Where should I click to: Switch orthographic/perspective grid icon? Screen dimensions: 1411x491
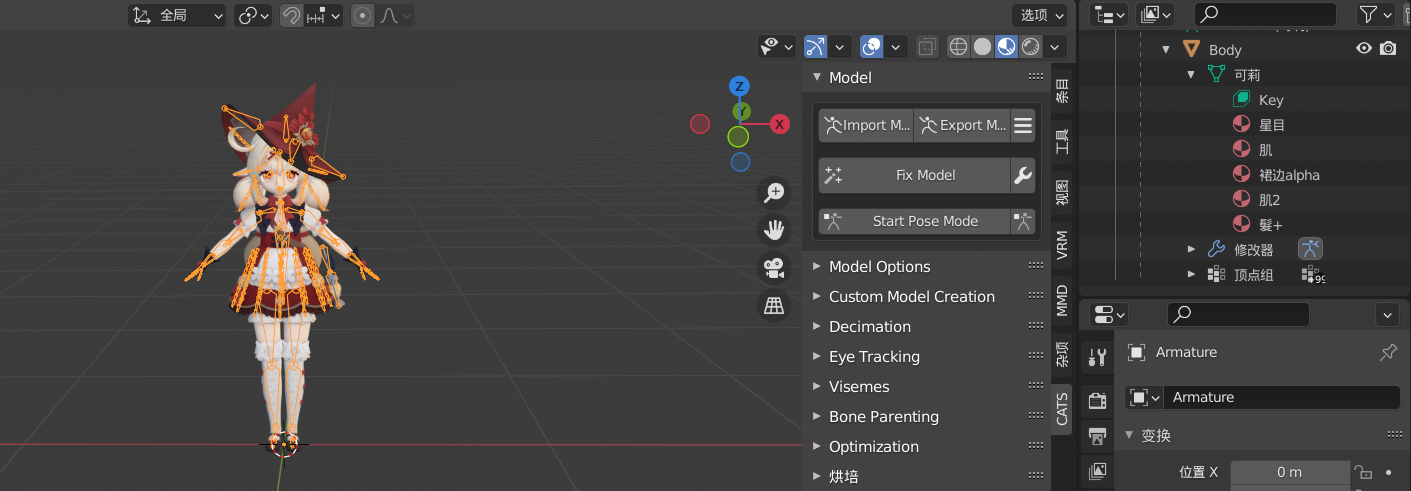(774, 306)
